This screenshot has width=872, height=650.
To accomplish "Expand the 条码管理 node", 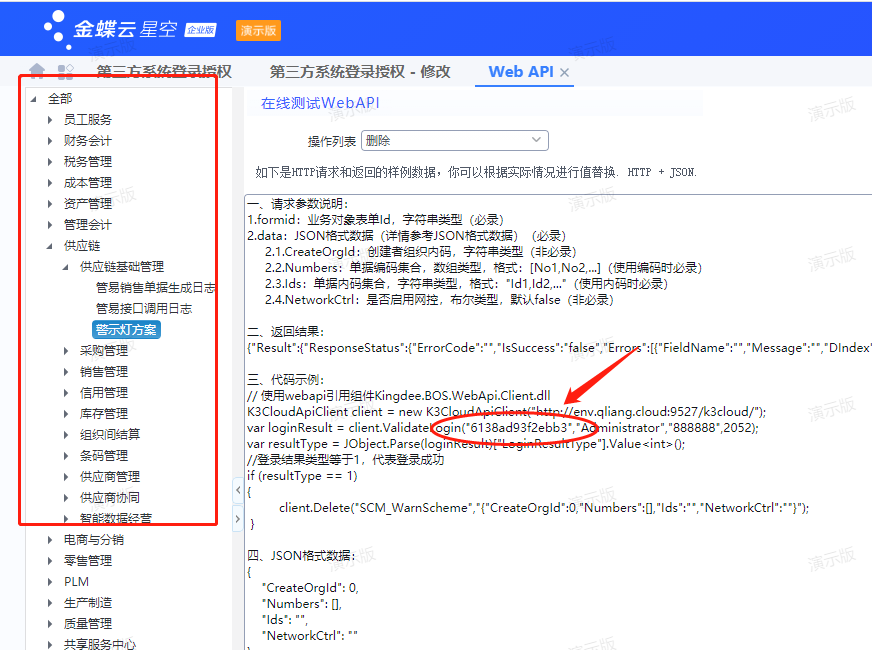I will (66, 456).
